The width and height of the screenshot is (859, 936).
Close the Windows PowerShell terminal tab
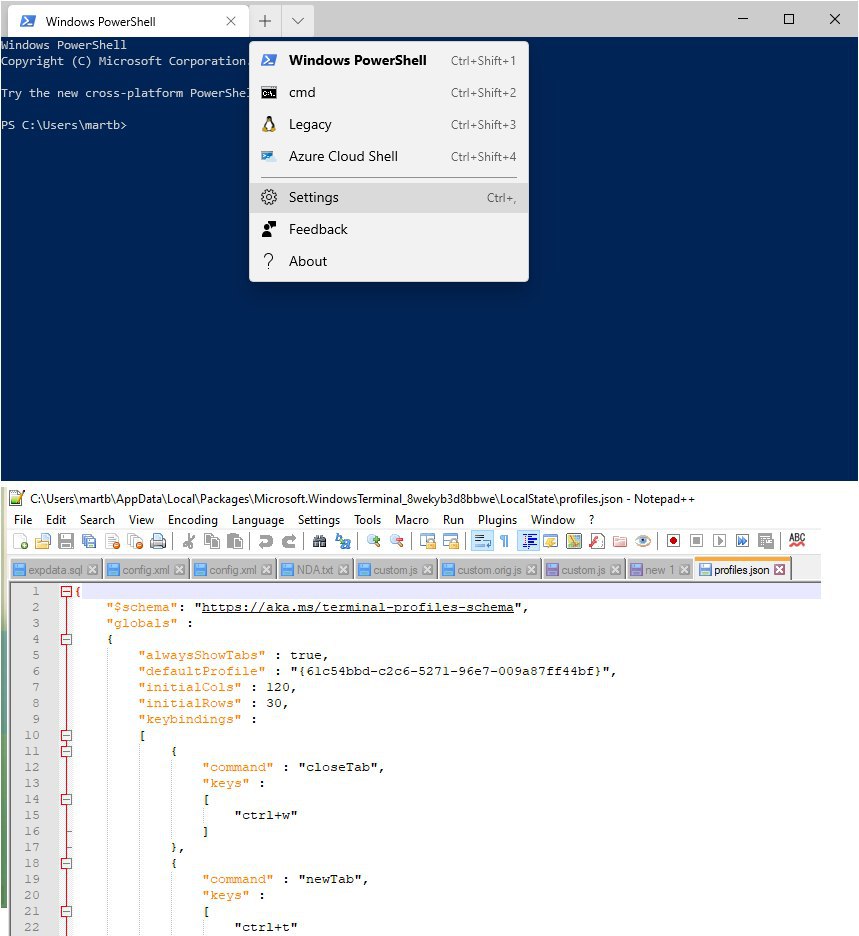click(231, 21)
